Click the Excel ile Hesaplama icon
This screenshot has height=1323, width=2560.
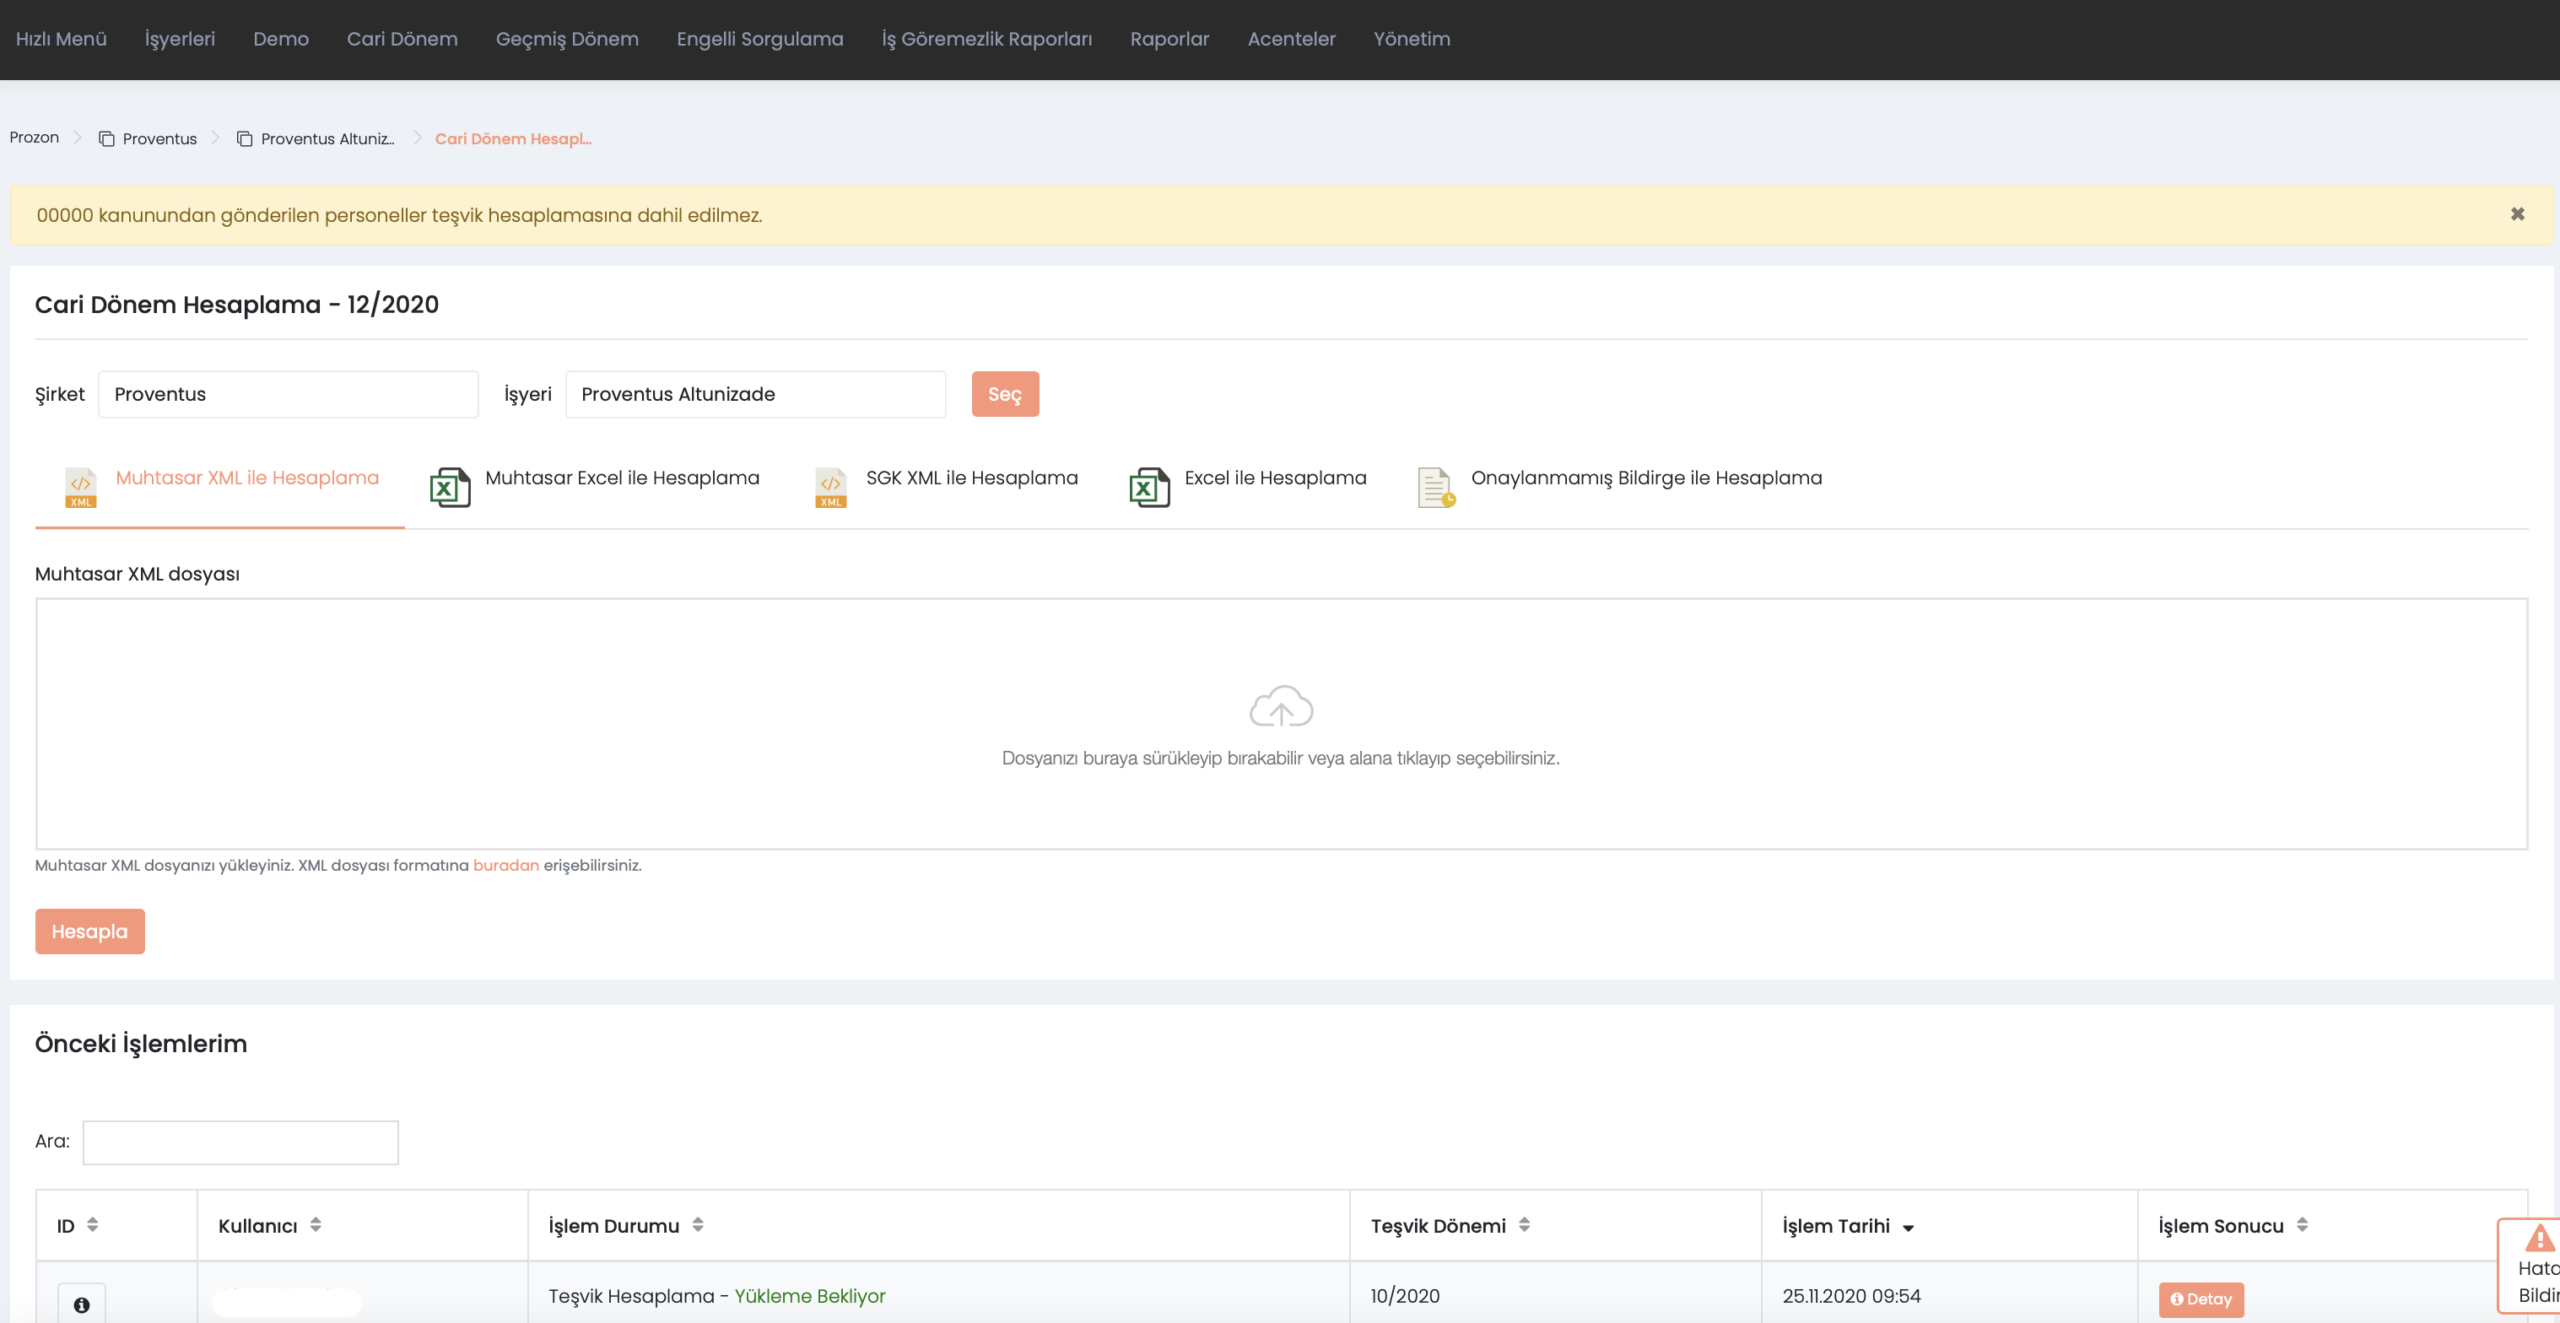(x=1149, y=488)
